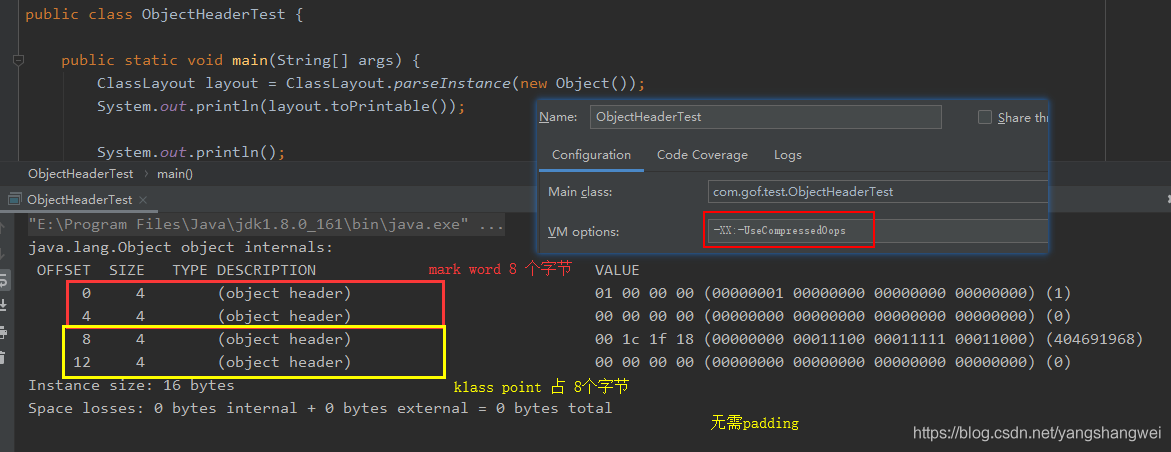Viewport: 1171px width, 452px height.
Task: Open the Logs tab
Action: click(x=787, y=155)
